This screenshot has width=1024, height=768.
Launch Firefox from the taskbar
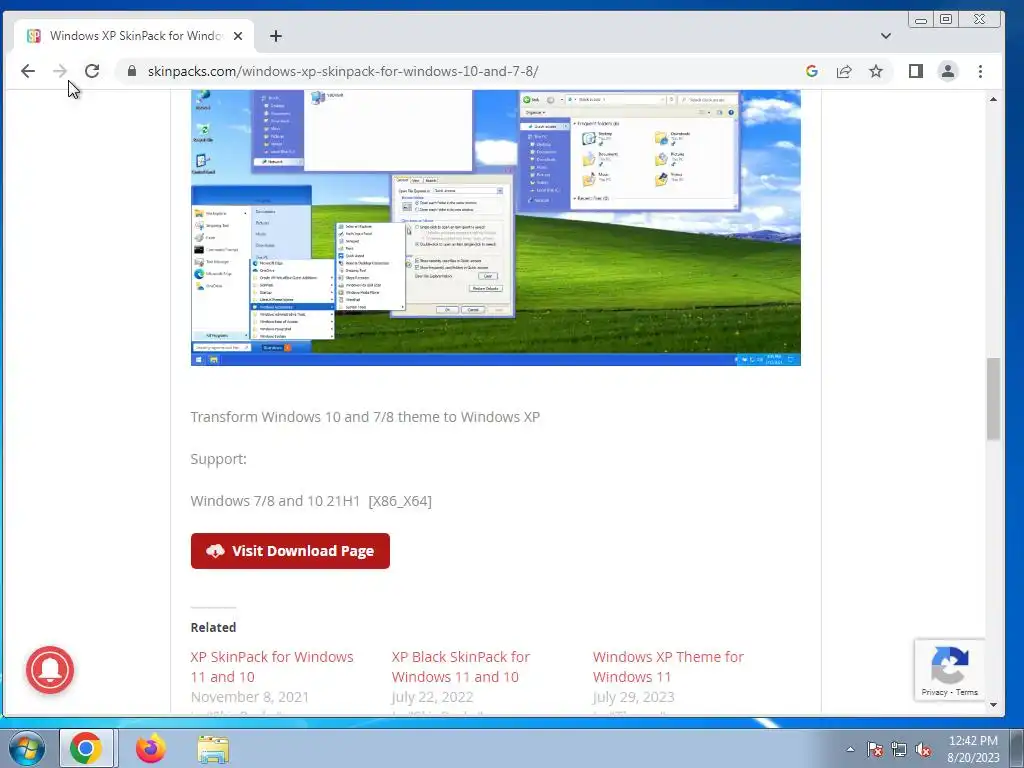click(150, 748)
